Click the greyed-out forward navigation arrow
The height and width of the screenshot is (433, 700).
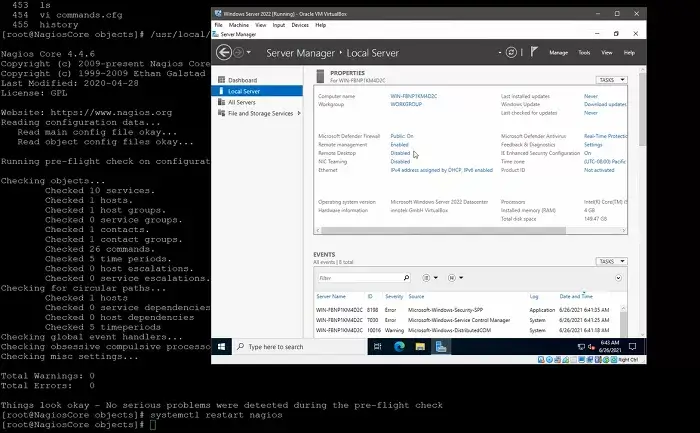[x=238, y=52]
